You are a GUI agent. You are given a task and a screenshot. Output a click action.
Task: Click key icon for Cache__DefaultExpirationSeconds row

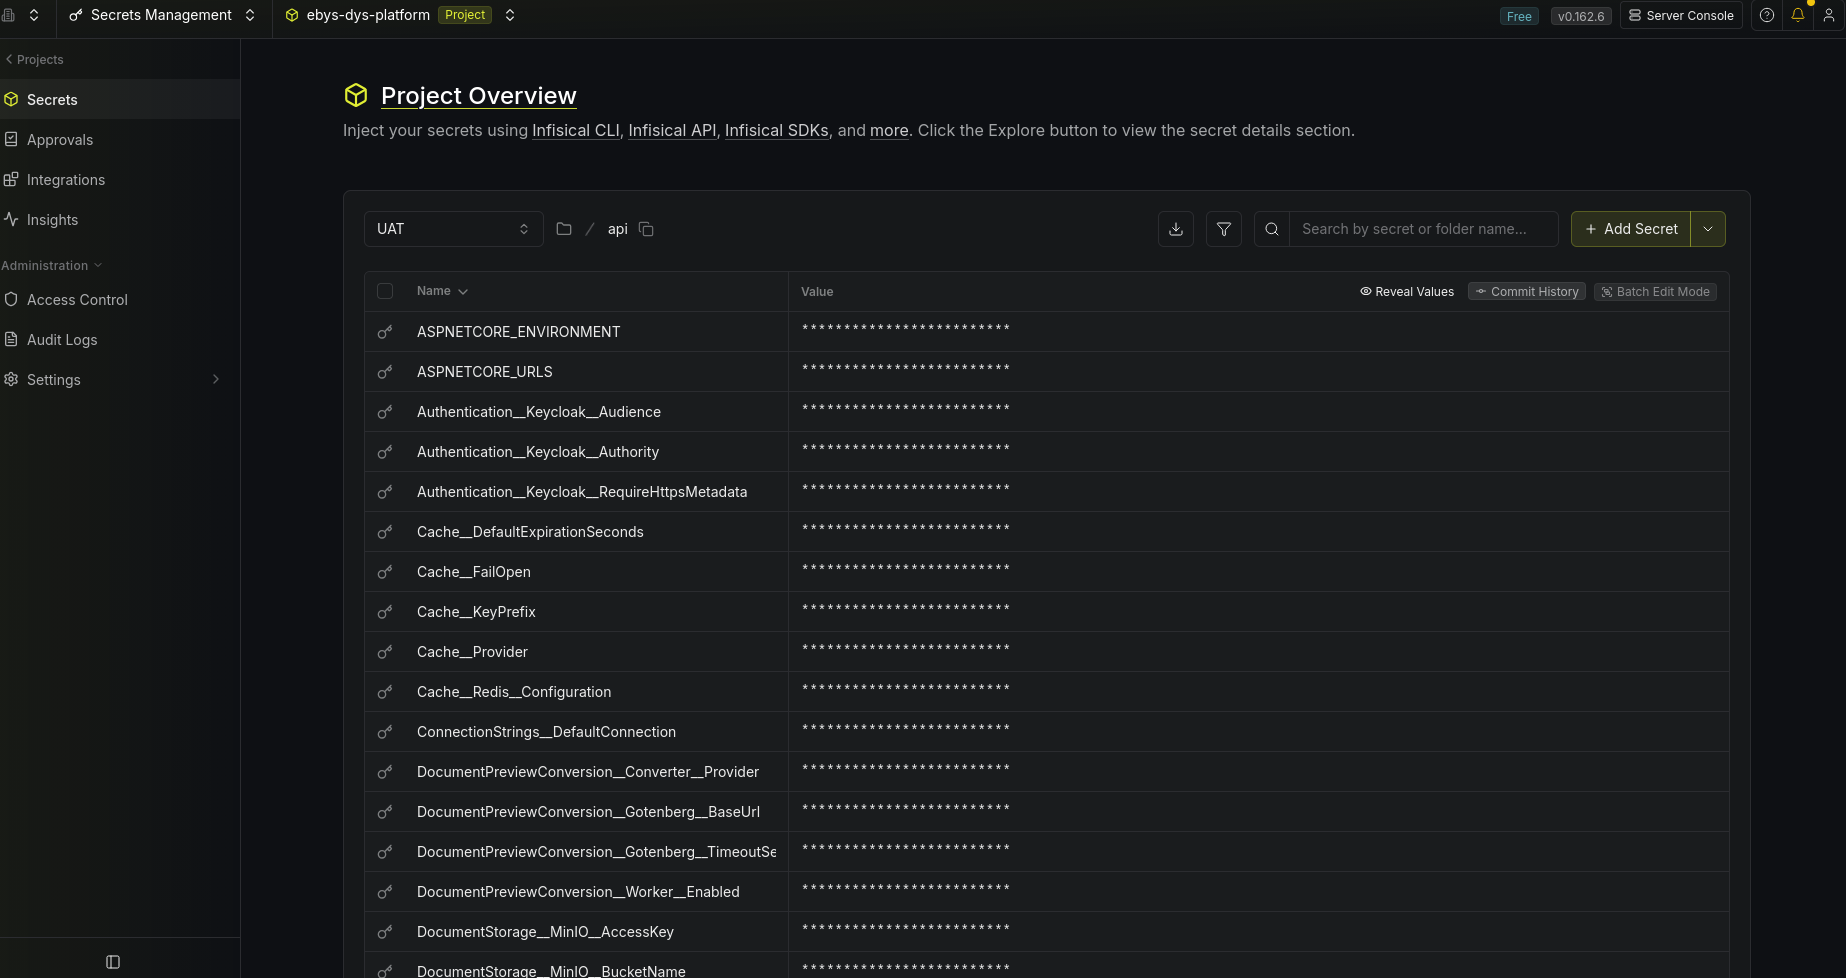[385, 532]
